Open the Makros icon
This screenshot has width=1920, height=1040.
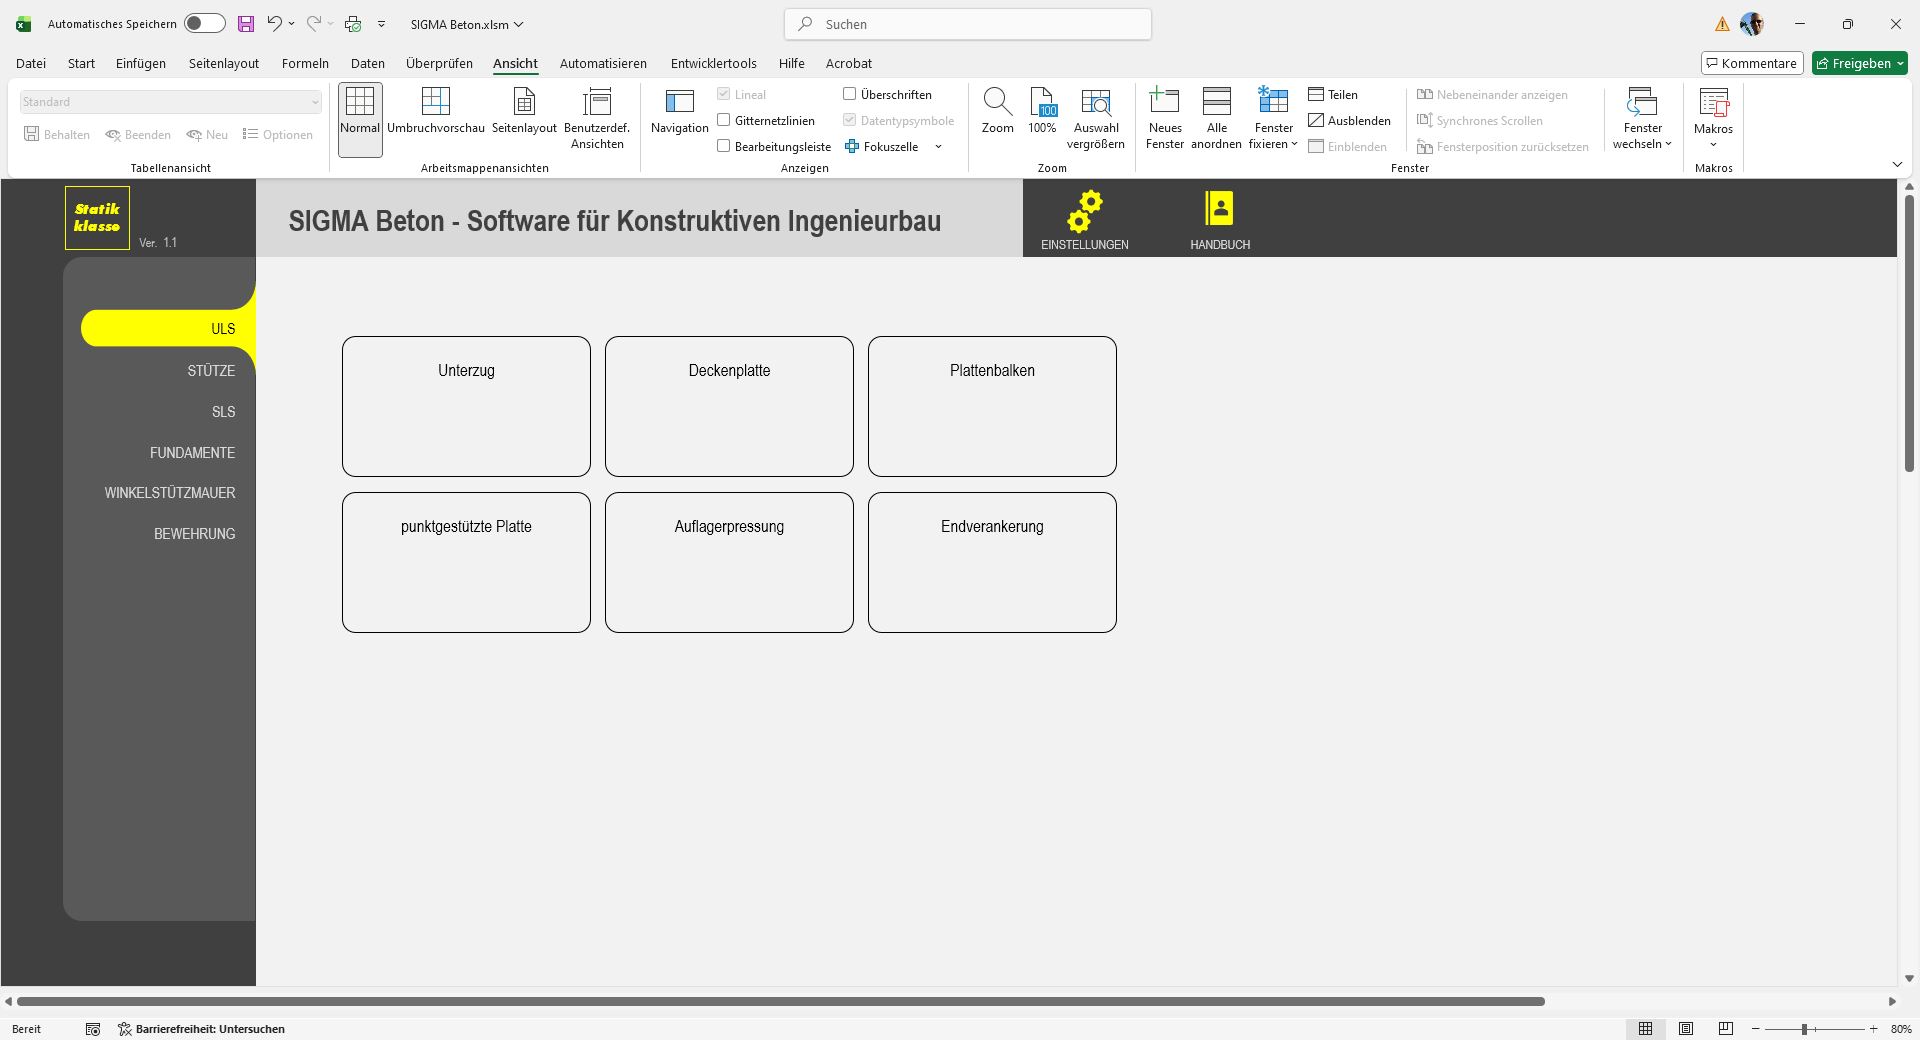point(1713,104)
